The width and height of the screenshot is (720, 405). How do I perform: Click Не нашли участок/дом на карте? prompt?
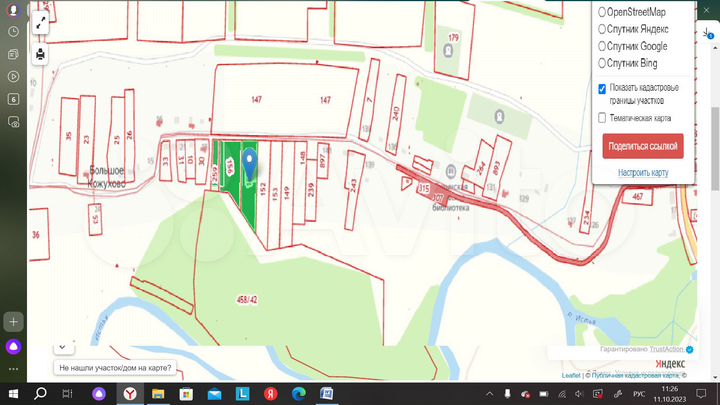[115, 368]
